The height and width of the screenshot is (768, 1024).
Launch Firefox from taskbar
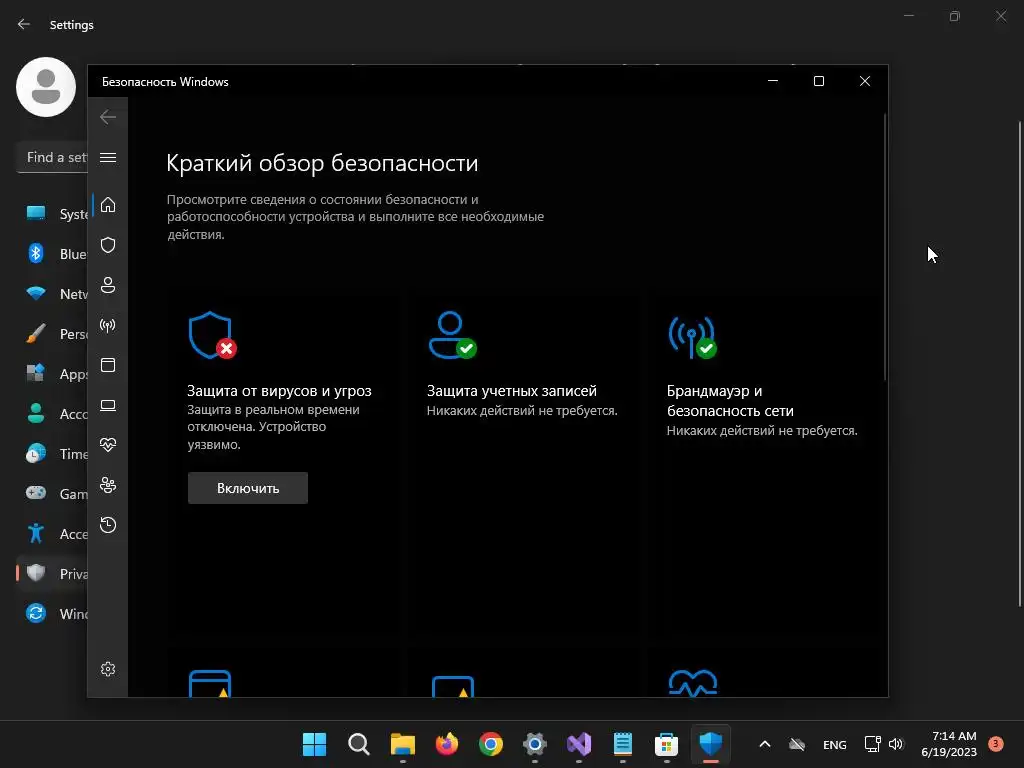pos(447,744)
